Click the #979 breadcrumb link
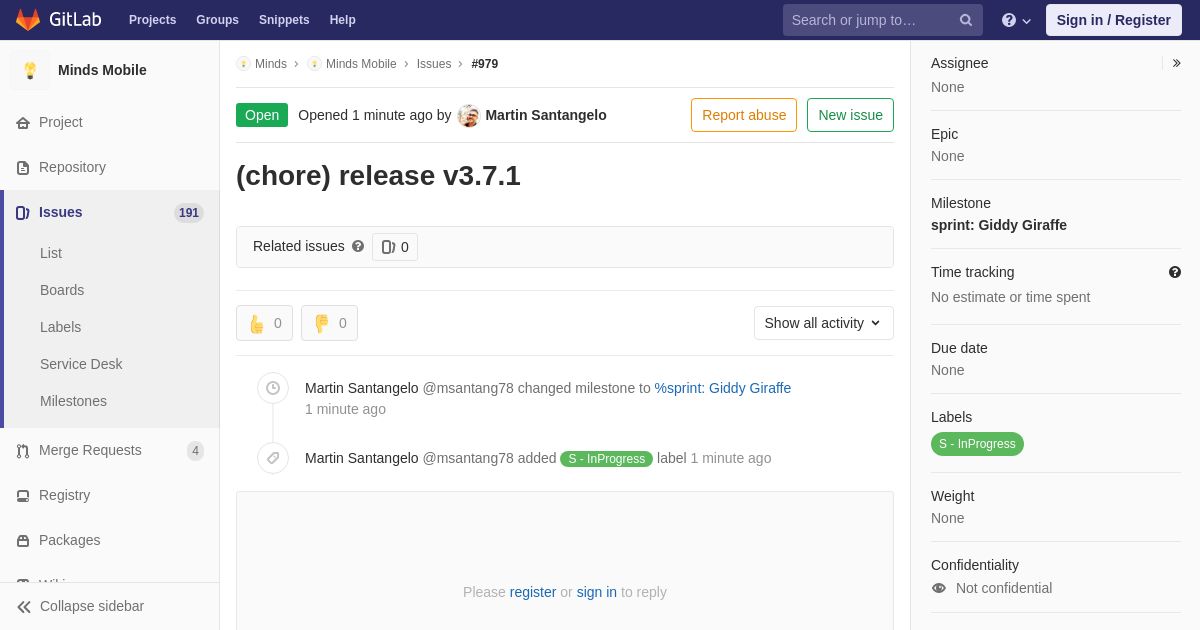Screen dimensions: 1200x630 (485, 64)
